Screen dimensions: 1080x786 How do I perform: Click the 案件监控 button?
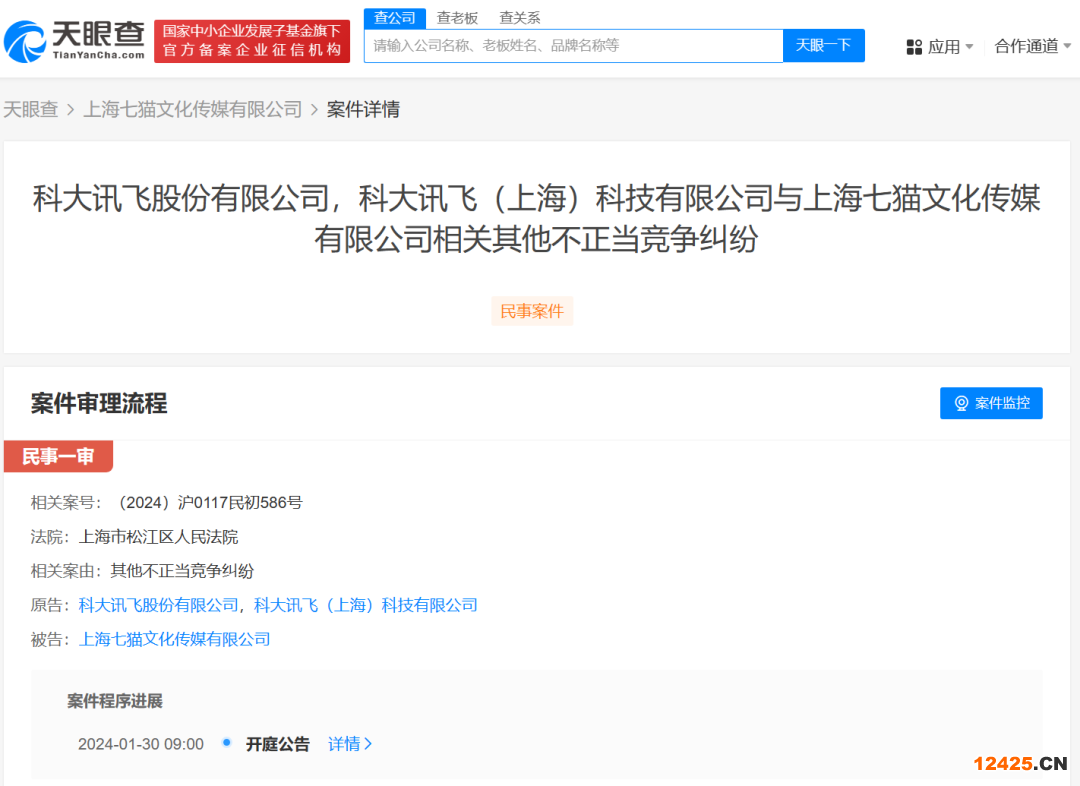coord(991,403)
